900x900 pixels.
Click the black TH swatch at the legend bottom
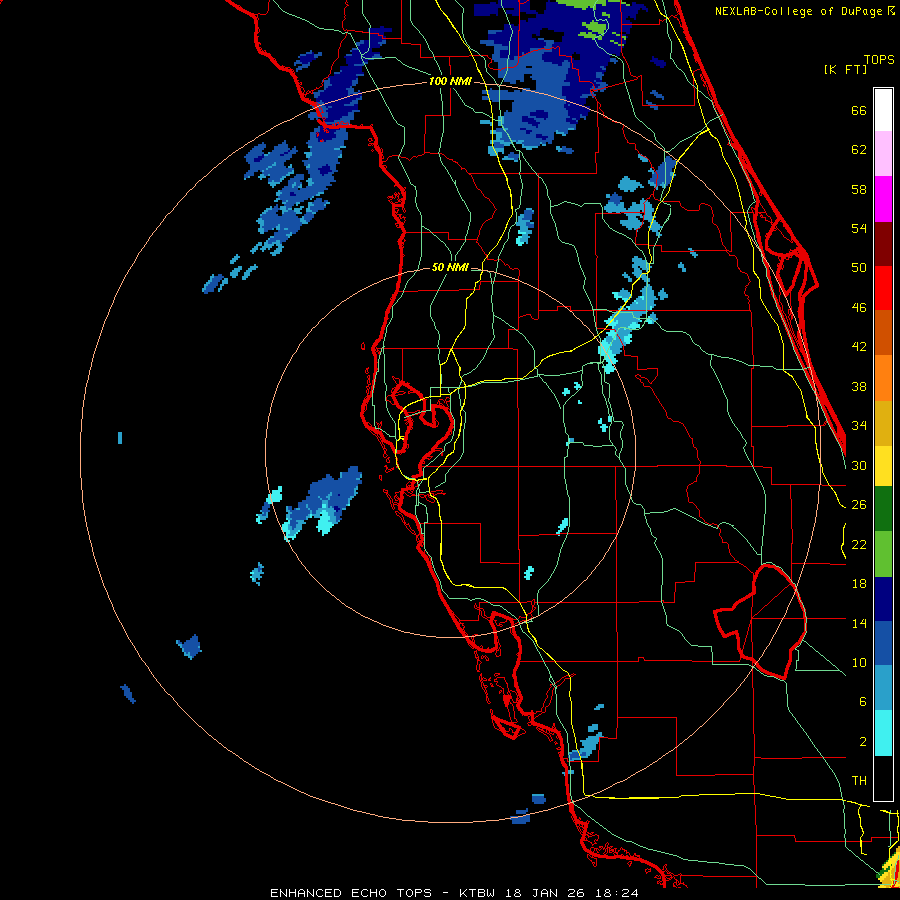coord(883,778)
